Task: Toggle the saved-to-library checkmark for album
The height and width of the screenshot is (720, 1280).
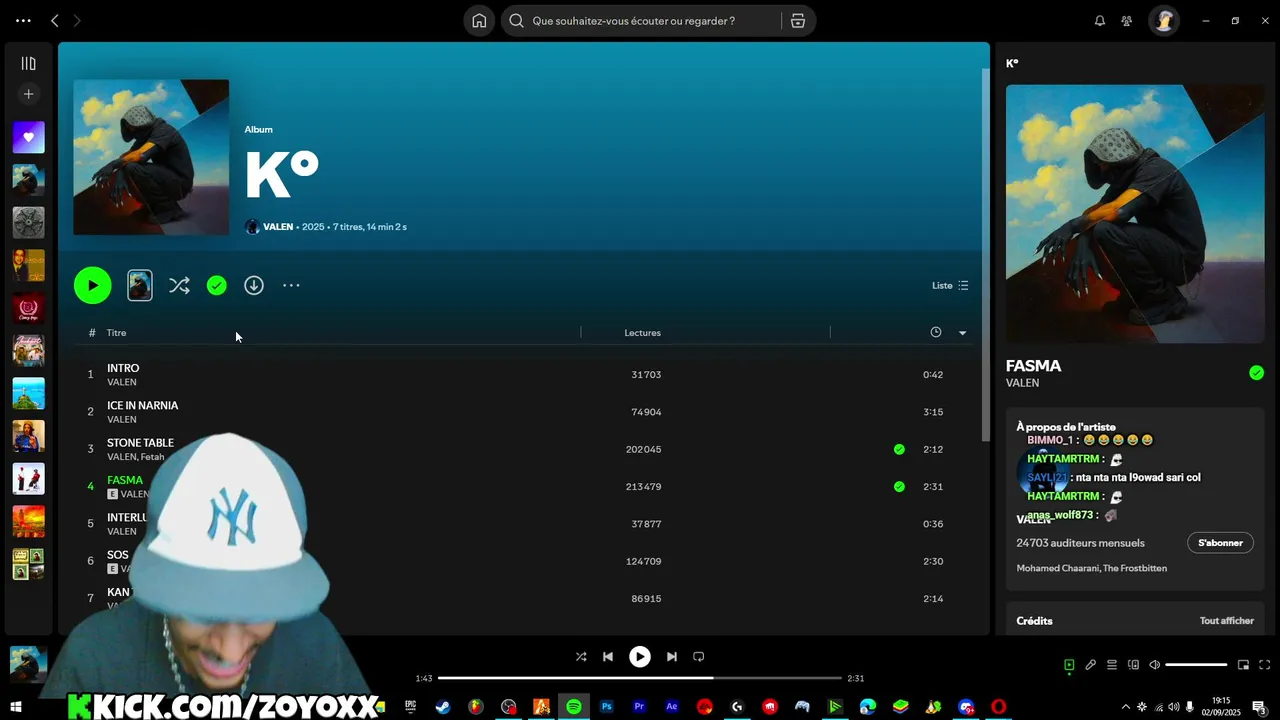Action: pyautogui.click(x=217, y=286)
